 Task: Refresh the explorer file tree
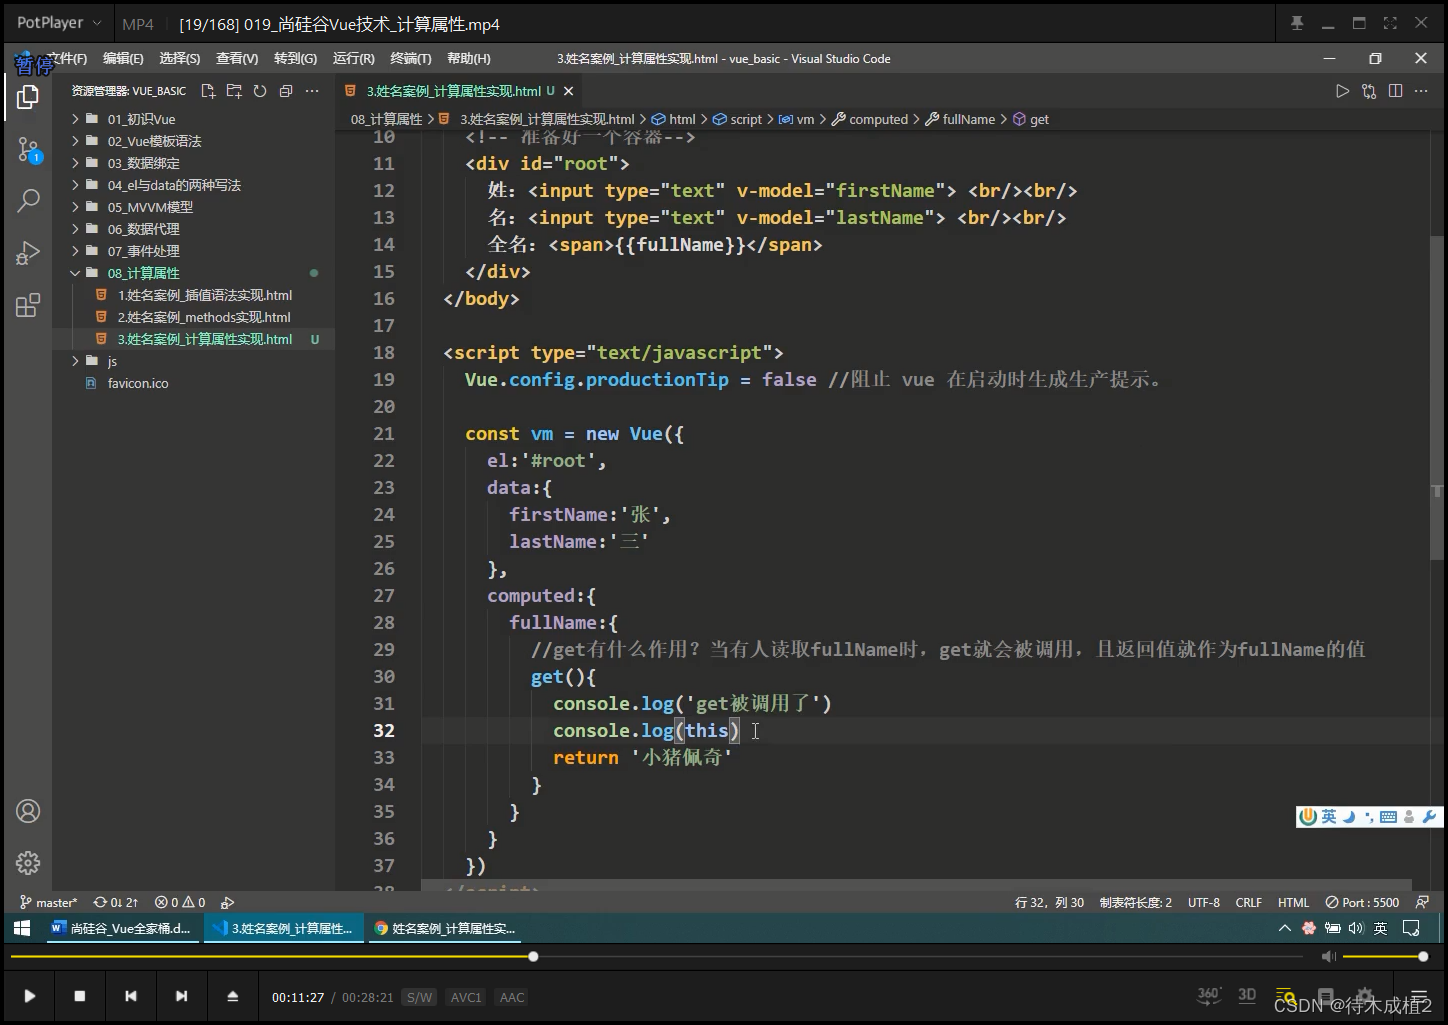tap(260, 91)
